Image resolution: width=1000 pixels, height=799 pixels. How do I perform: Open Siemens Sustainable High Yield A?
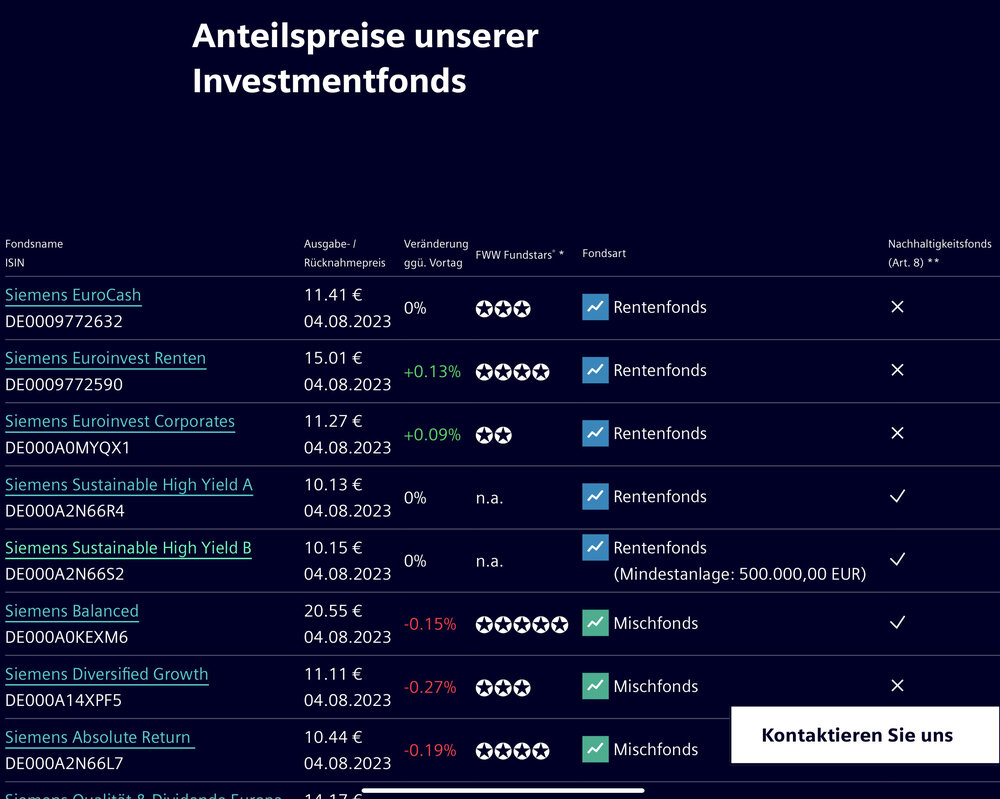click(x=129, y=485)
